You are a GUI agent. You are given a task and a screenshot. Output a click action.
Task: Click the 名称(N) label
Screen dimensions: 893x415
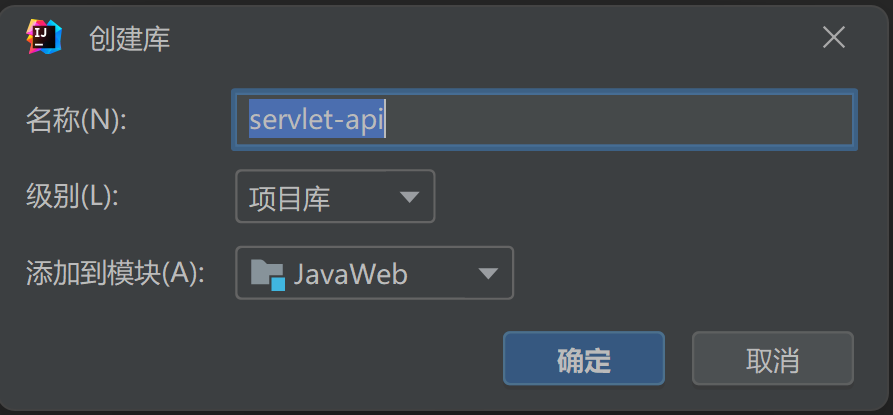76,120
